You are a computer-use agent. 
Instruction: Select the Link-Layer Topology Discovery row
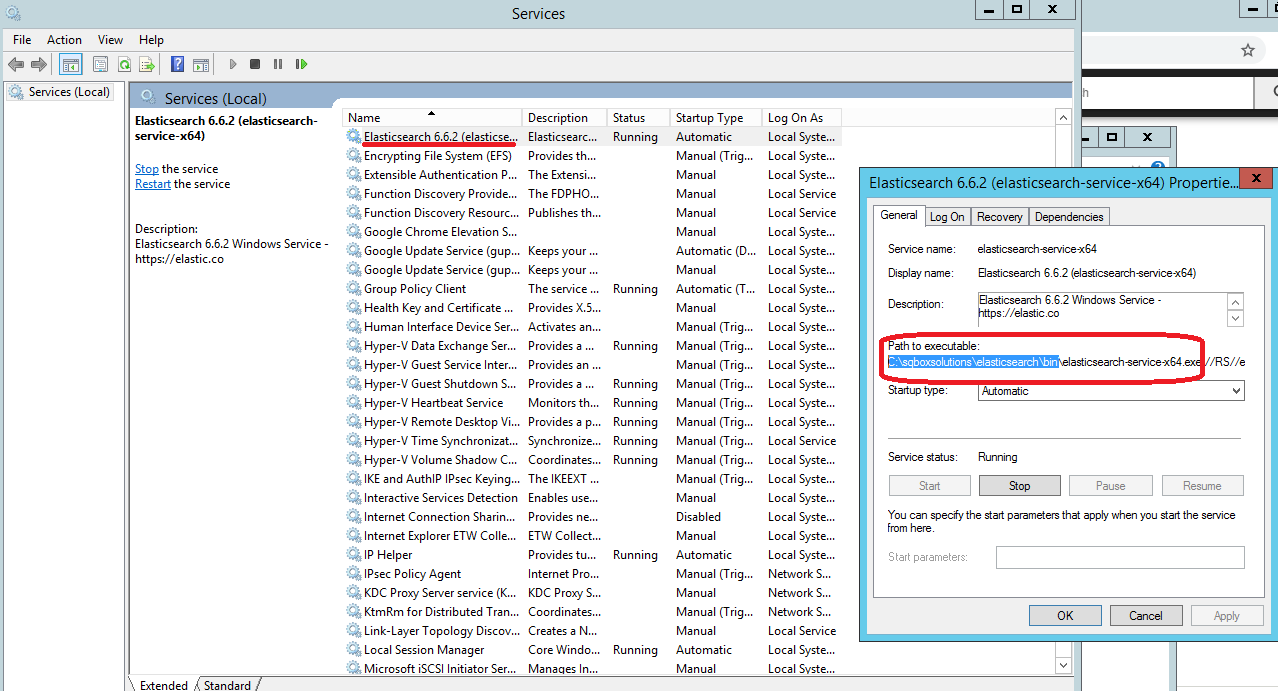(x=593, y=630)
